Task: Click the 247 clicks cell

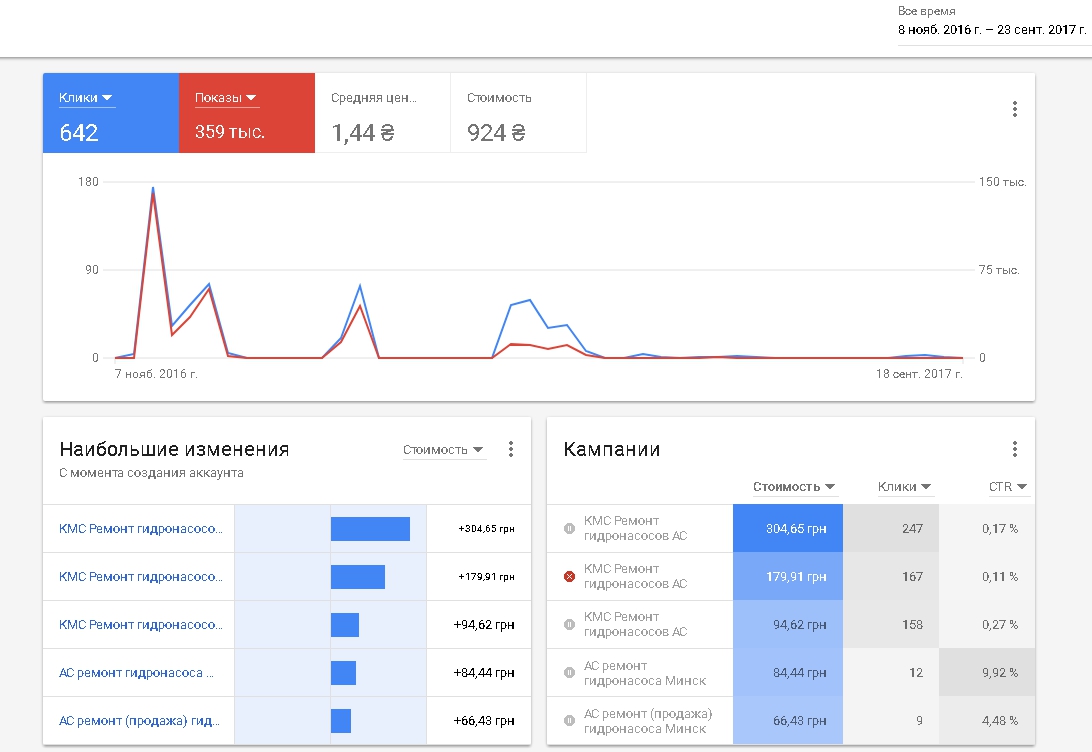Action: tap(891, 528)
